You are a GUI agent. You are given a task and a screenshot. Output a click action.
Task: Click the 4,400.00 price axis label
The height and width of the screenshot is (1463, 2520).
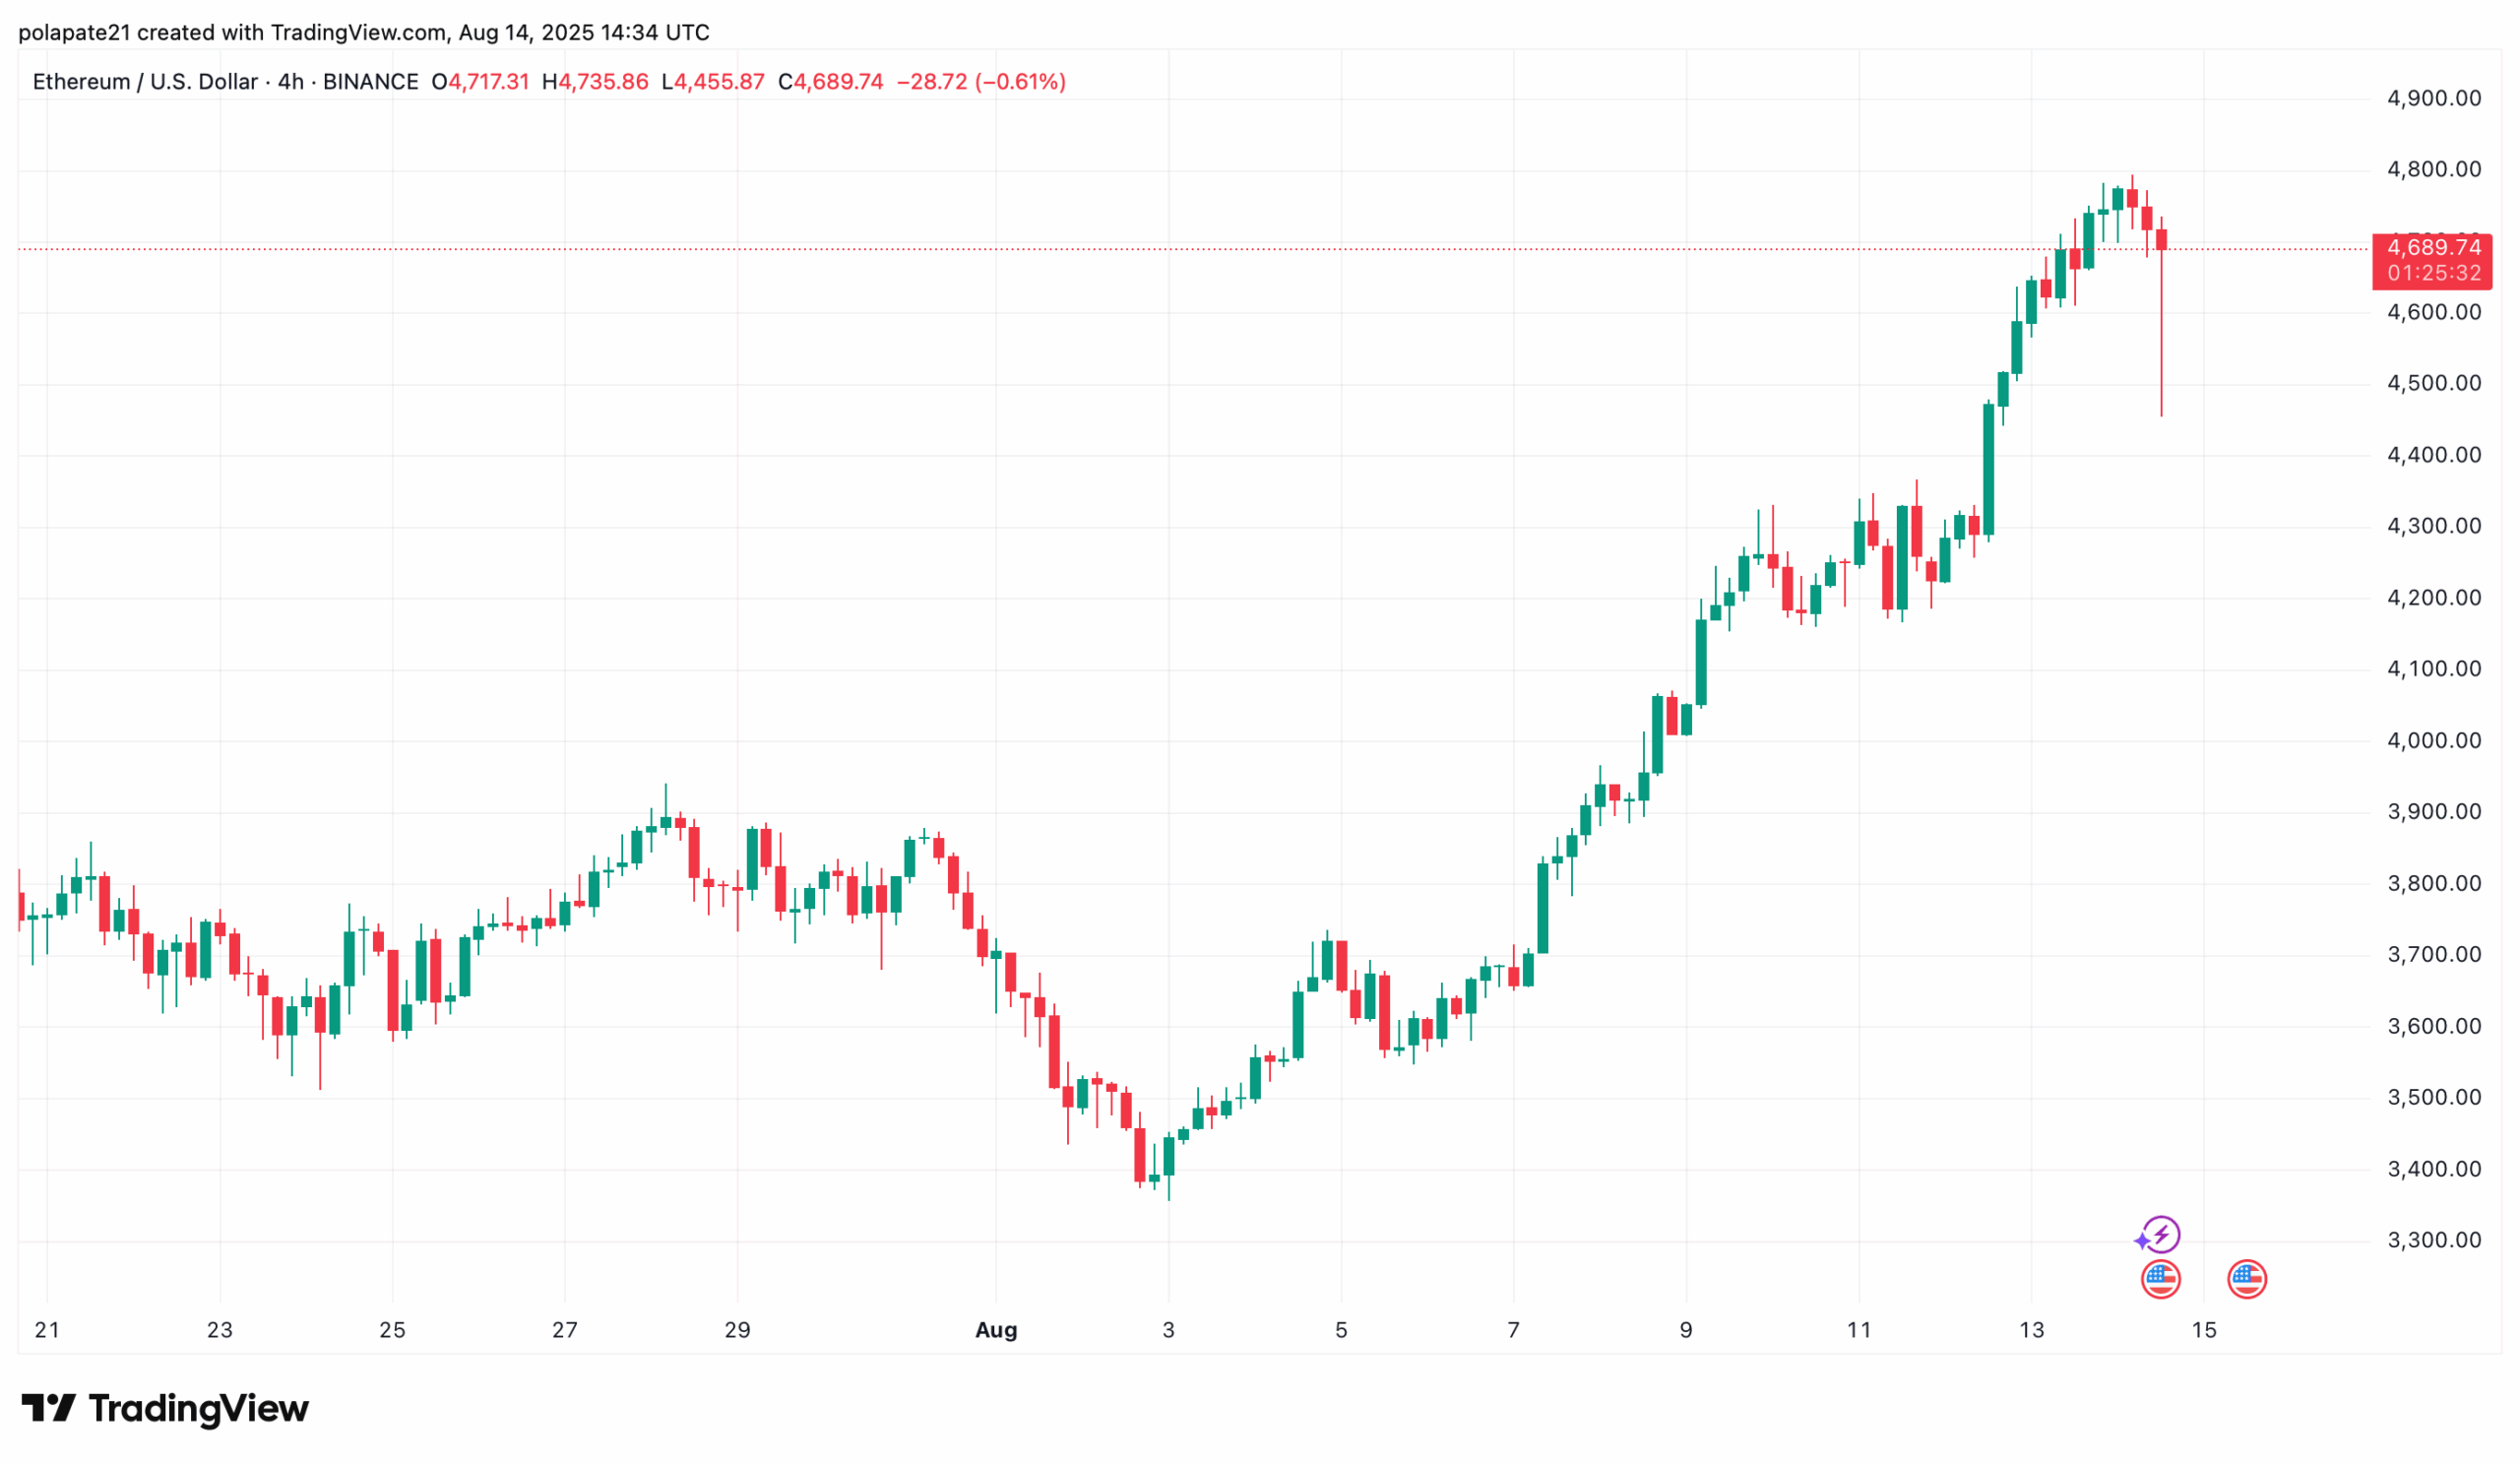click(2434, 455)
